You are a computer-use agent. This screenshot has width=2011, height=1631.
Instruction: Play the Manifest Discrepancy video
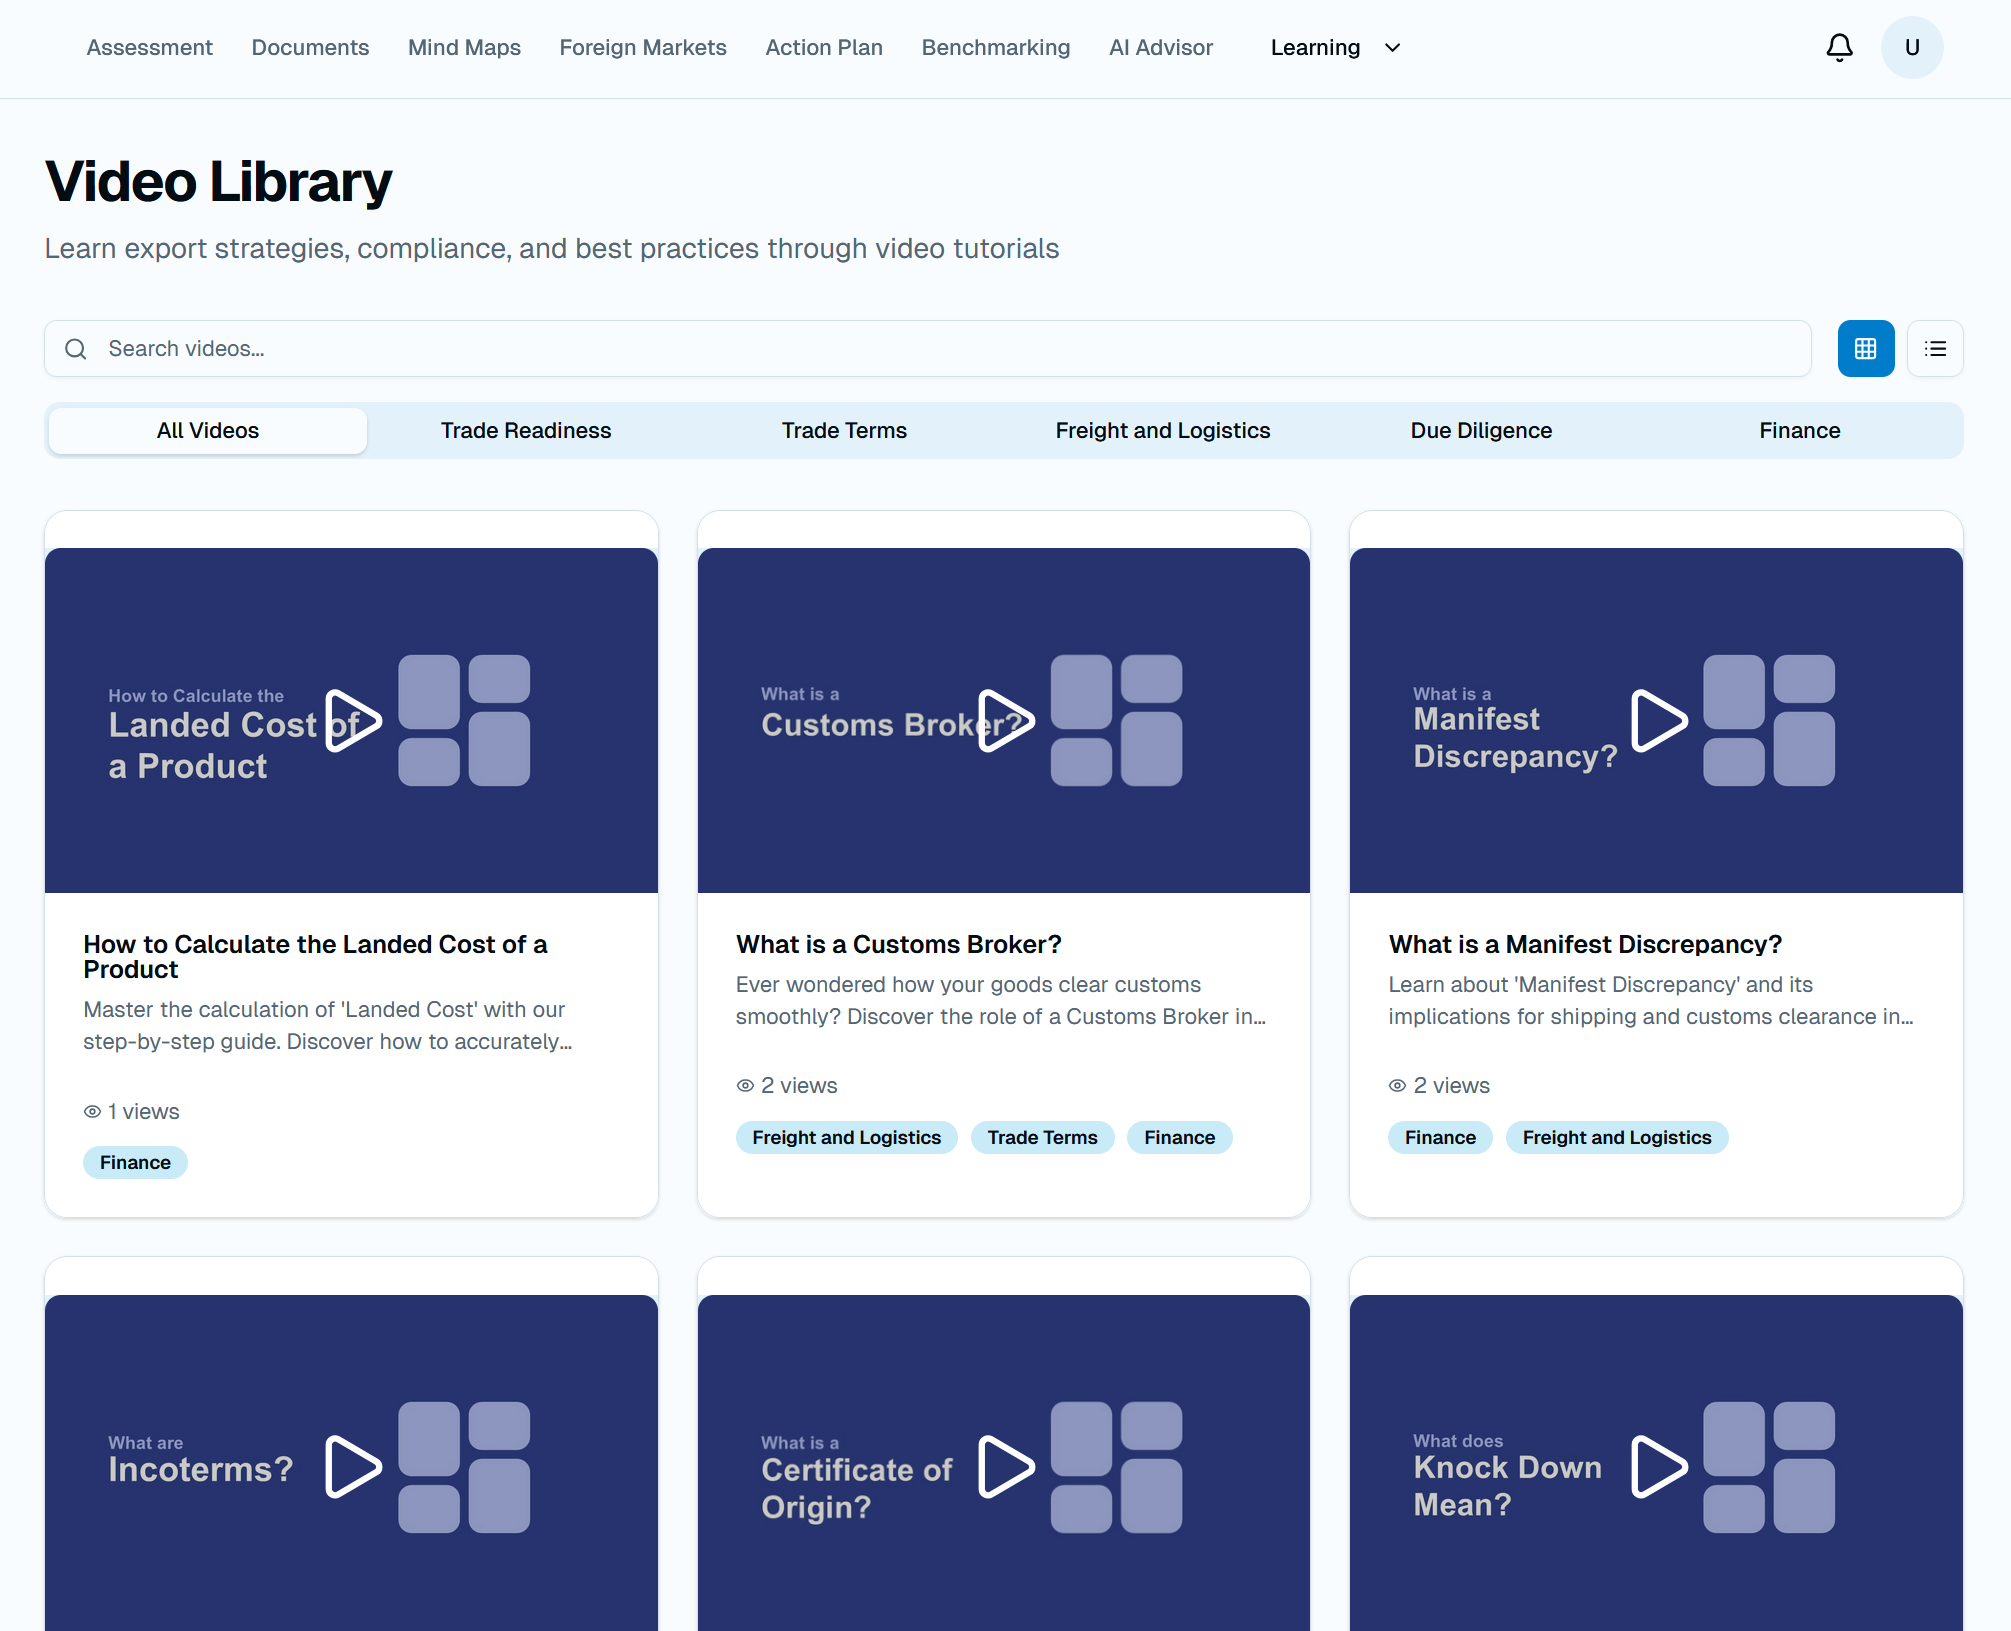[1658, 721]
